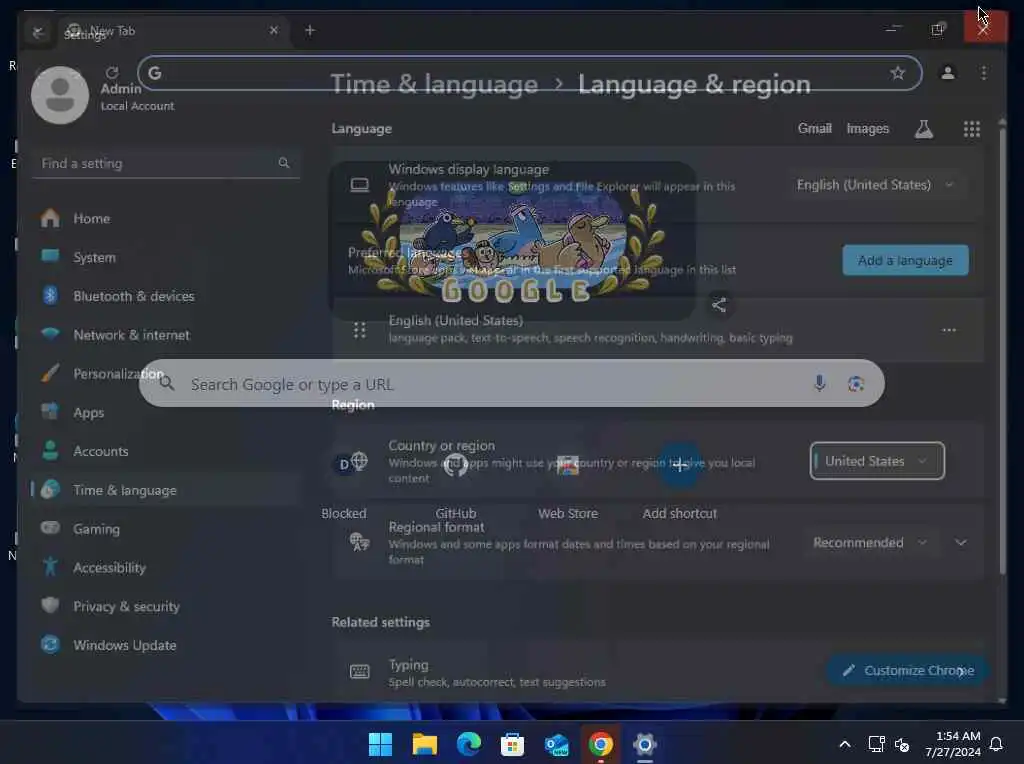Click the Admin account avatar
1024x764 pixels.
60,95
